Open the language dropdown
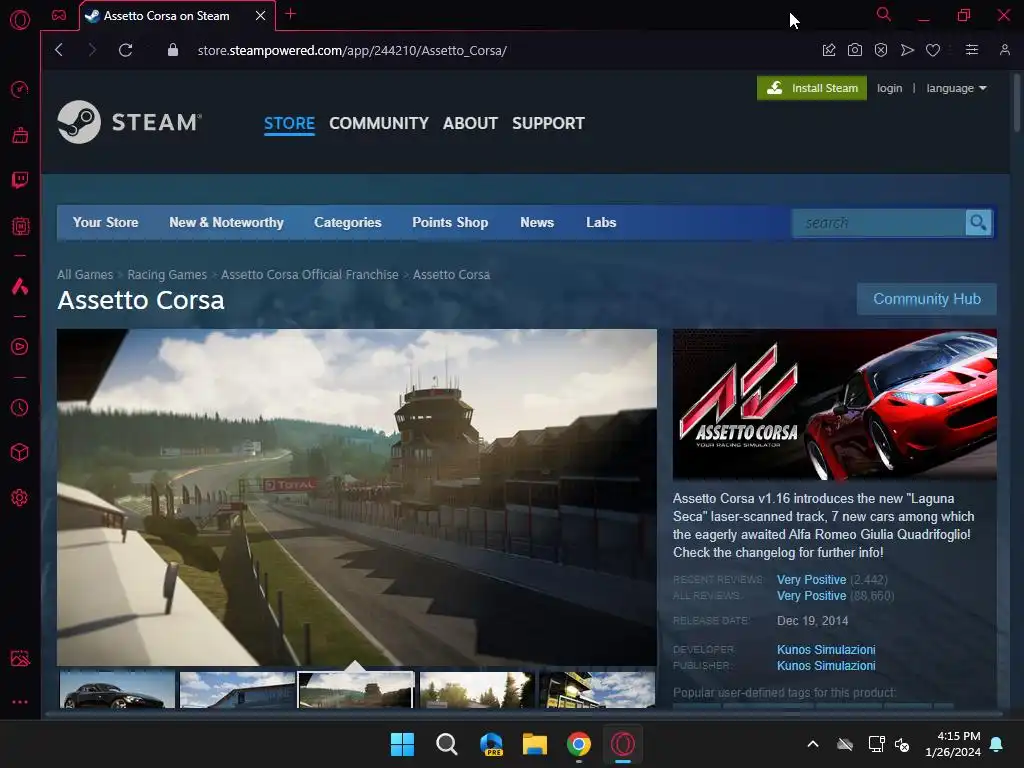This screenshot has width=1024, height=768. pos(956,88)
